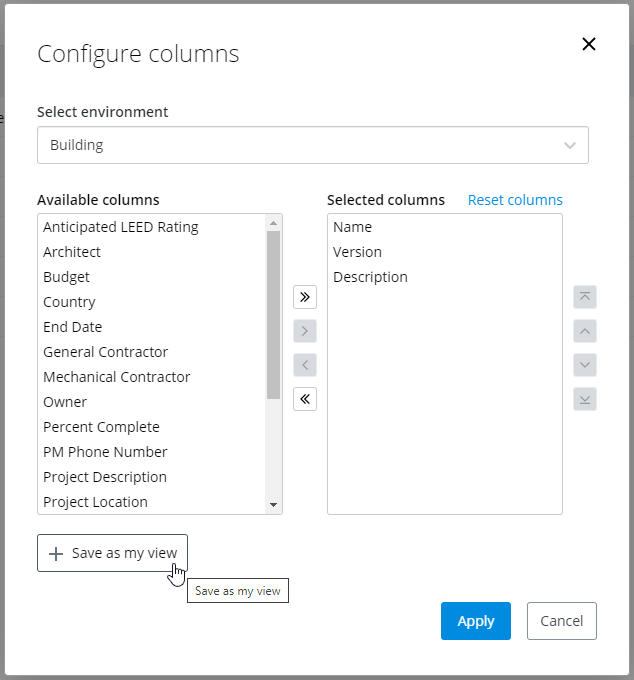Close the Configure columns dialog

pyautogui.click(x=589, y=44)
